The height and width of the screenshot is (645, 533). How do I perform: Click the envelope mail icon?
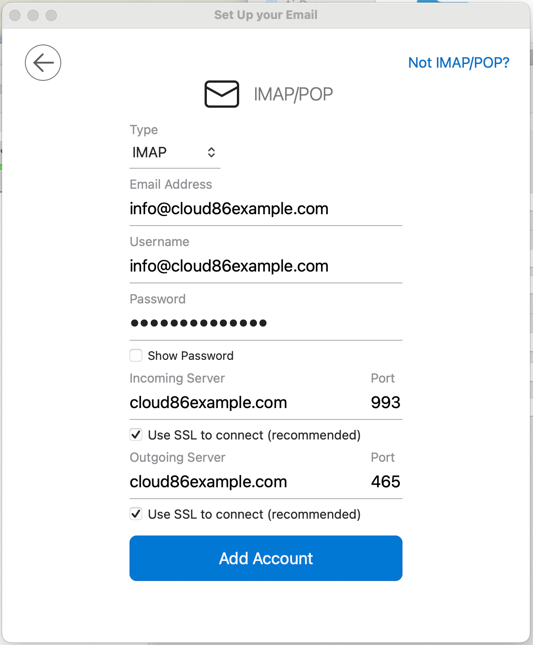tap(222, 94)
